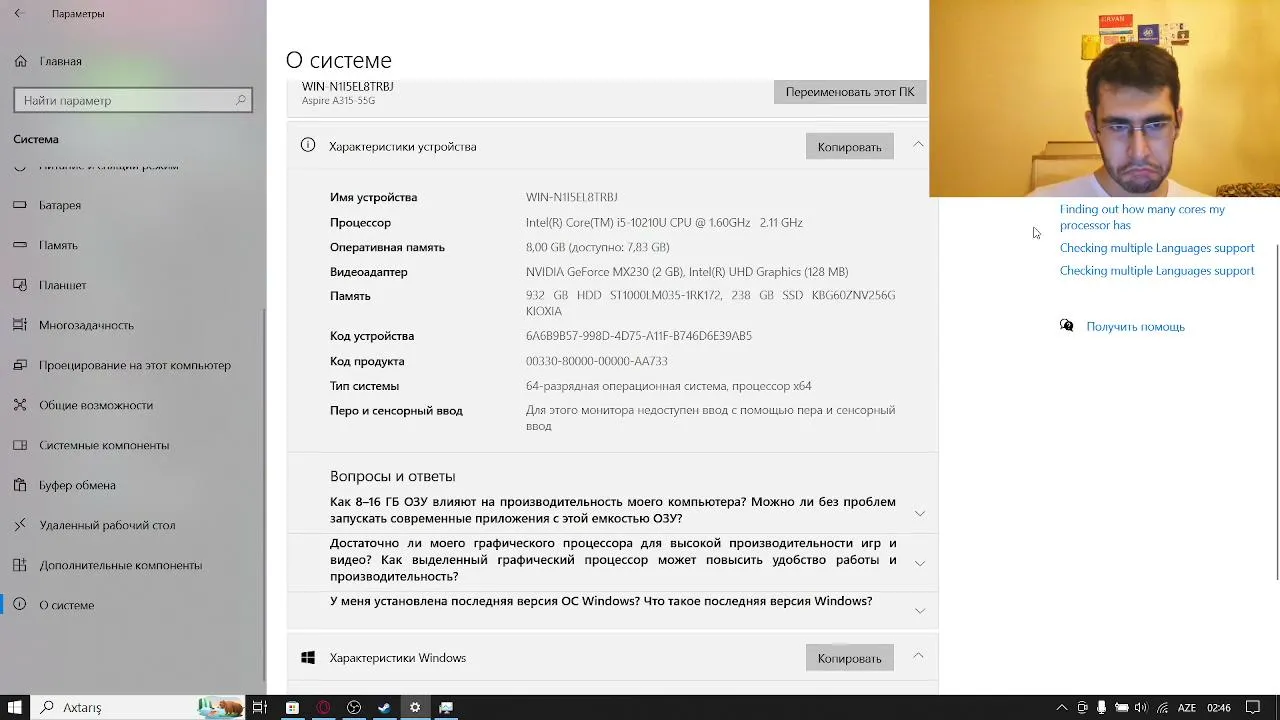The image size is (1280, 720).
Task: Go back using the Settings back arrow
Action: click(19, 14)
